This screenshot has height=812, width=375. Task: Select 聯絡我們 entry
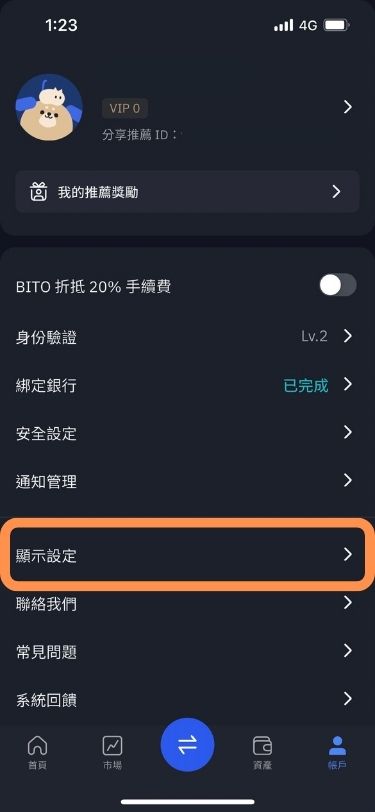[x=188, y=603]
